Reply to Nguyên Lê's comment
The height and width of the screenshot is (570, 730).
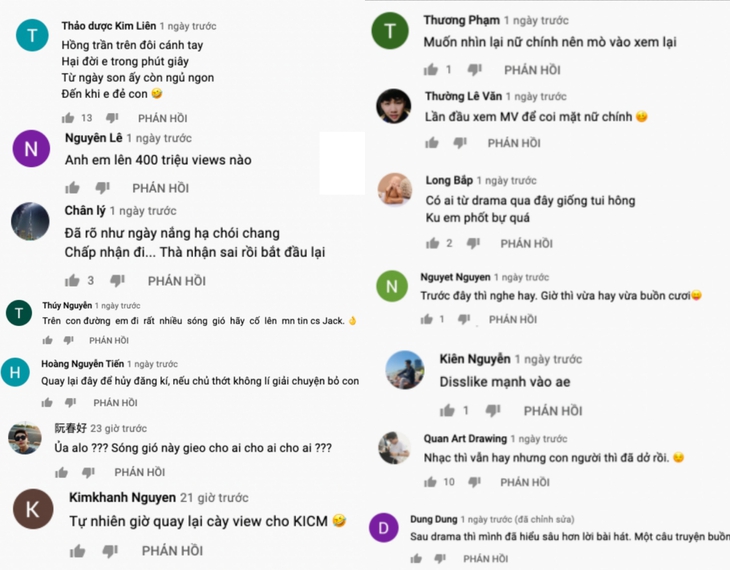pos(160,188)
